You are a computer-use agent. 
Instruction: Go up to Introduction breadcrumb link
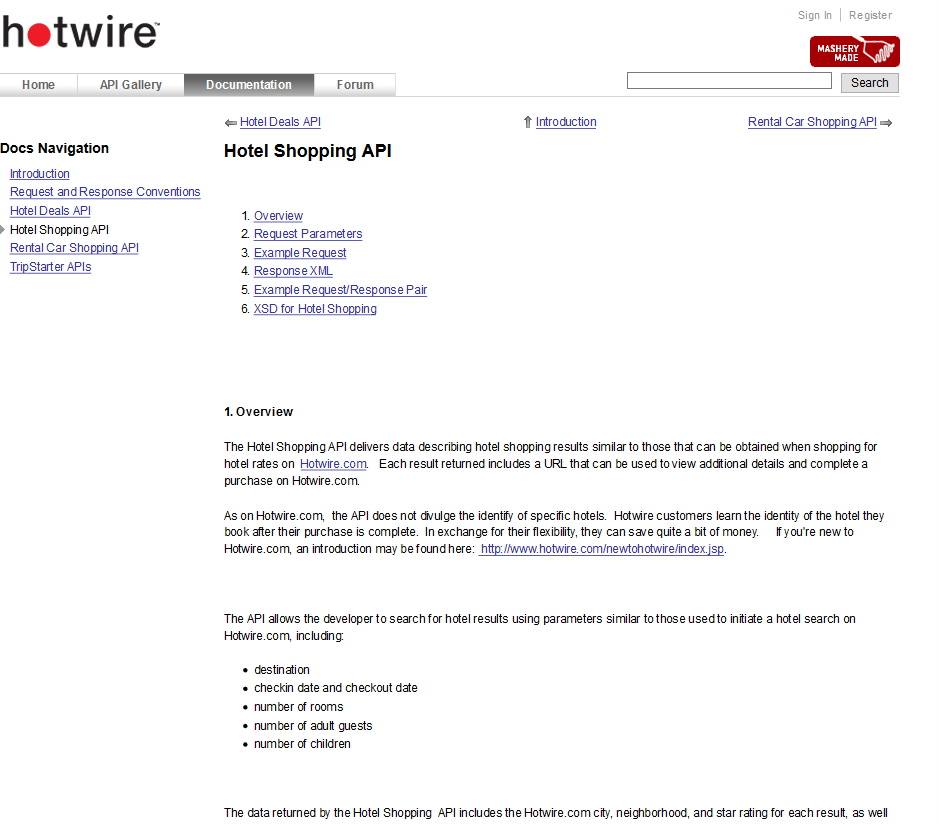pos(566,122)
